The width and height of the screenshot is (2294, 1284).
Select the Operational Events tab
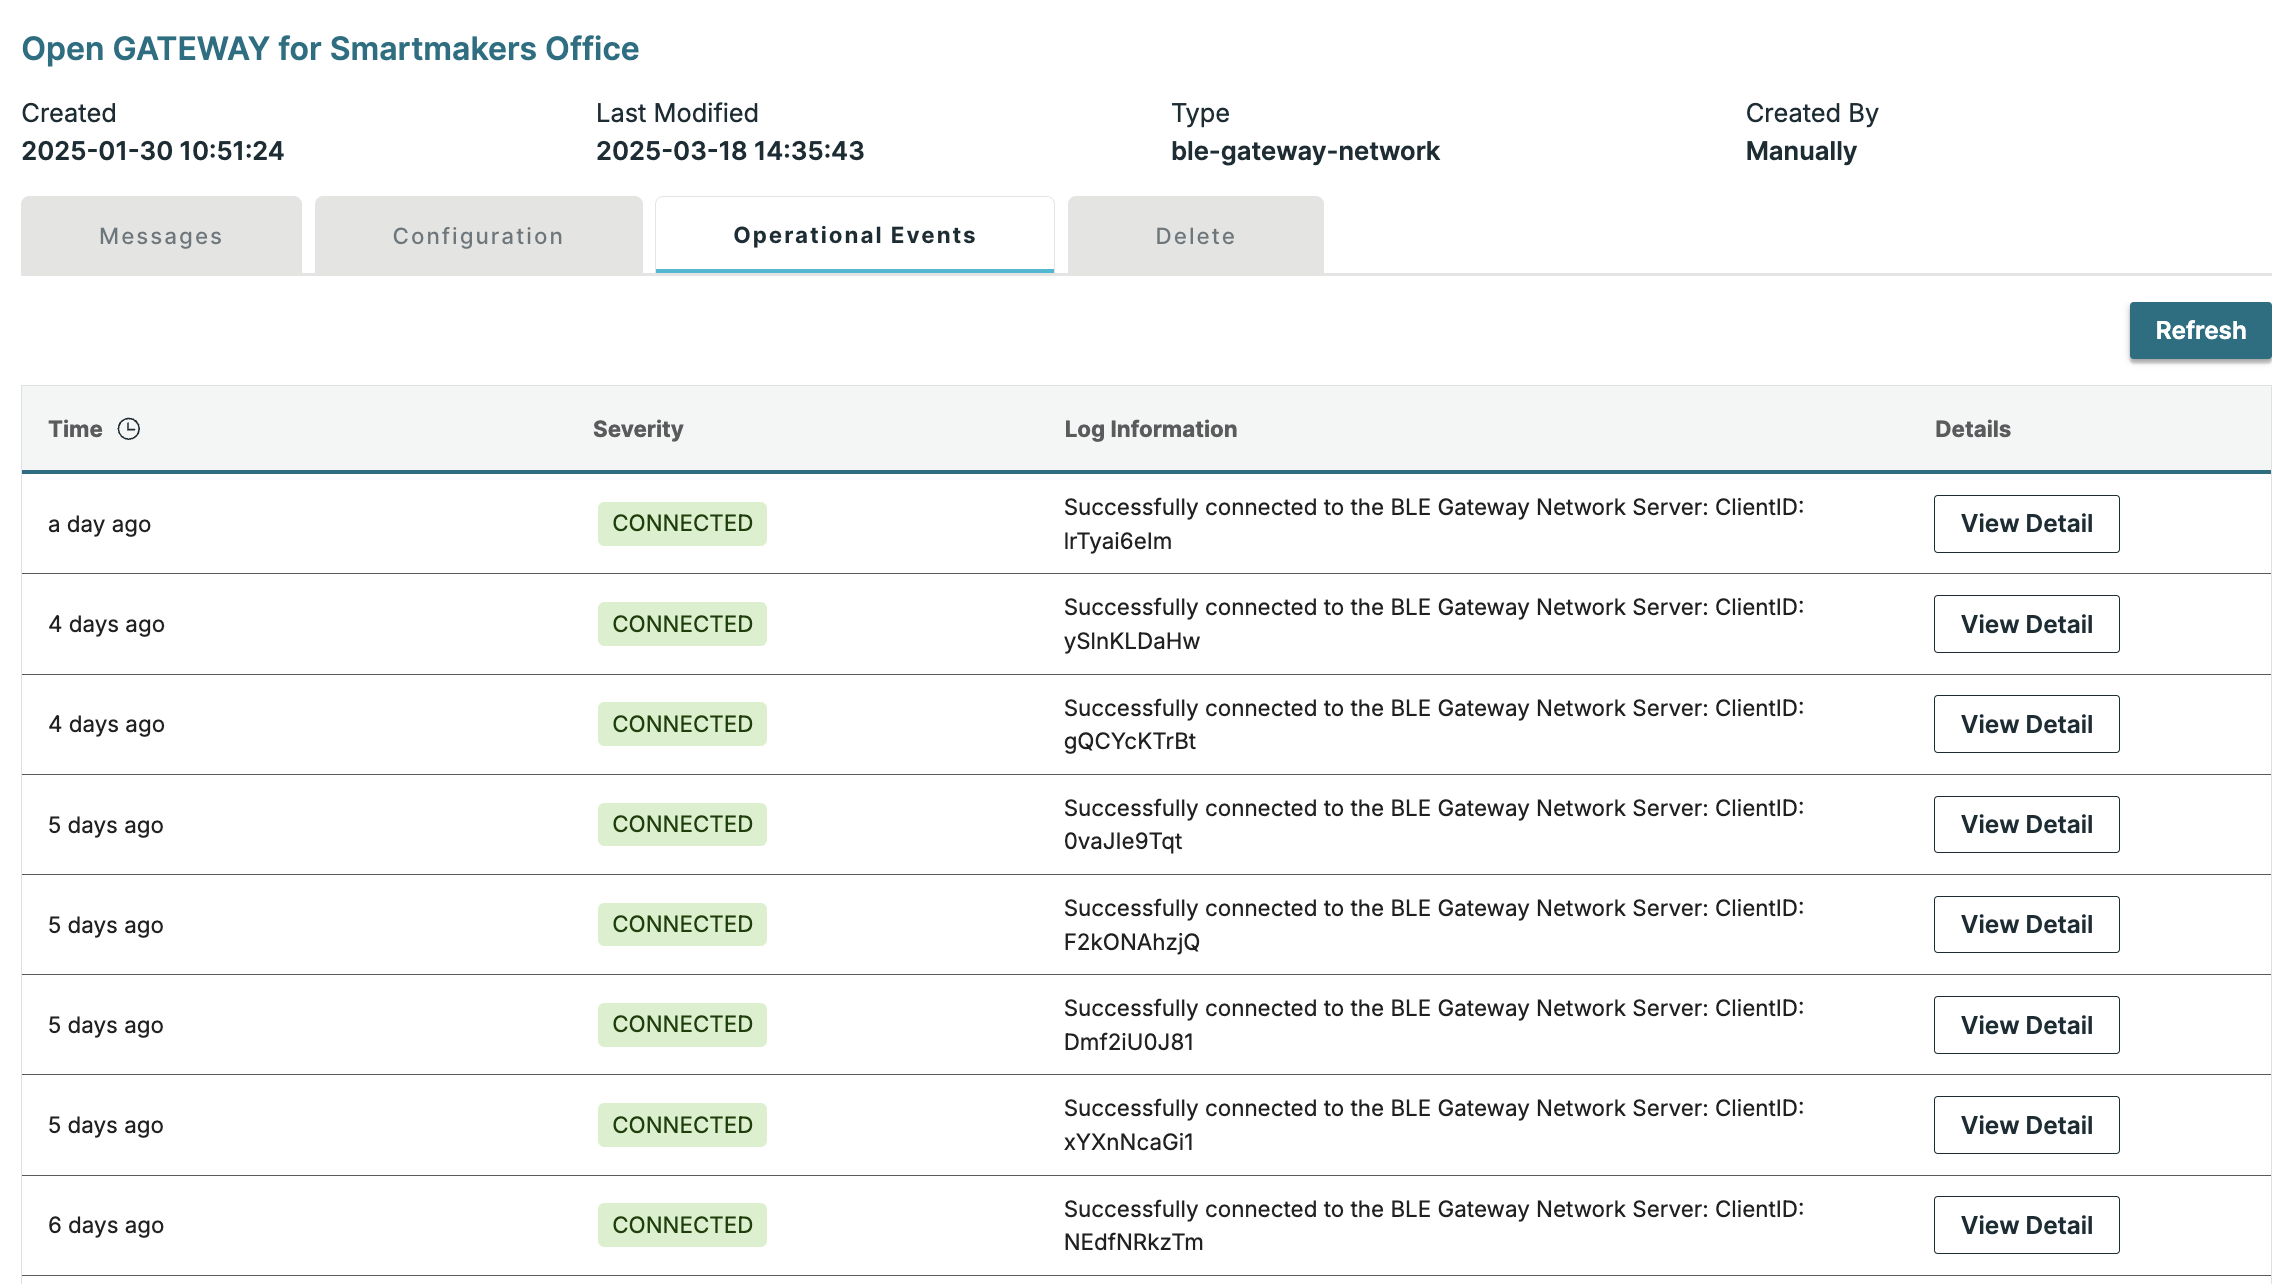[854, 235]
